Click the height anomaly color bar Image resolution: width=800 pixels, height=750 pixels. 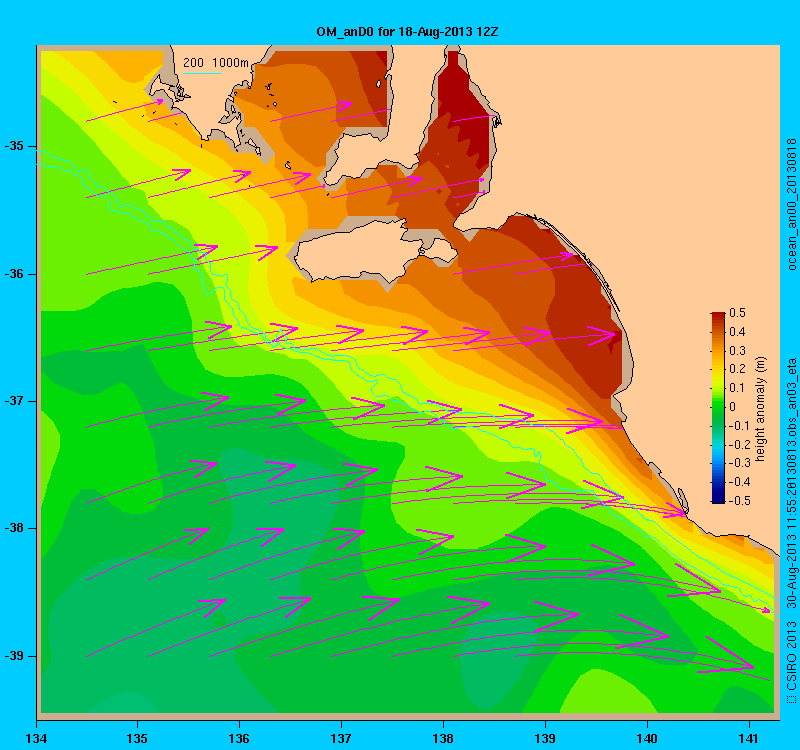718,408
